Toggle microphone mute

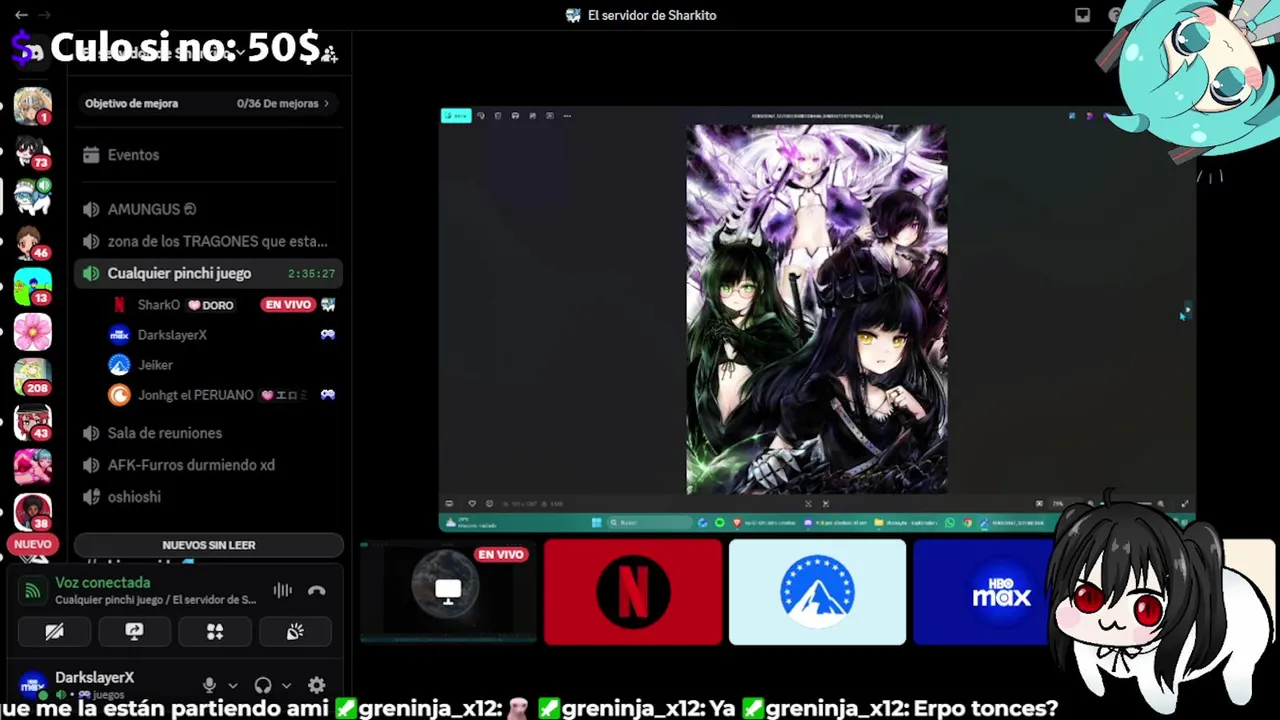[209, 685]
